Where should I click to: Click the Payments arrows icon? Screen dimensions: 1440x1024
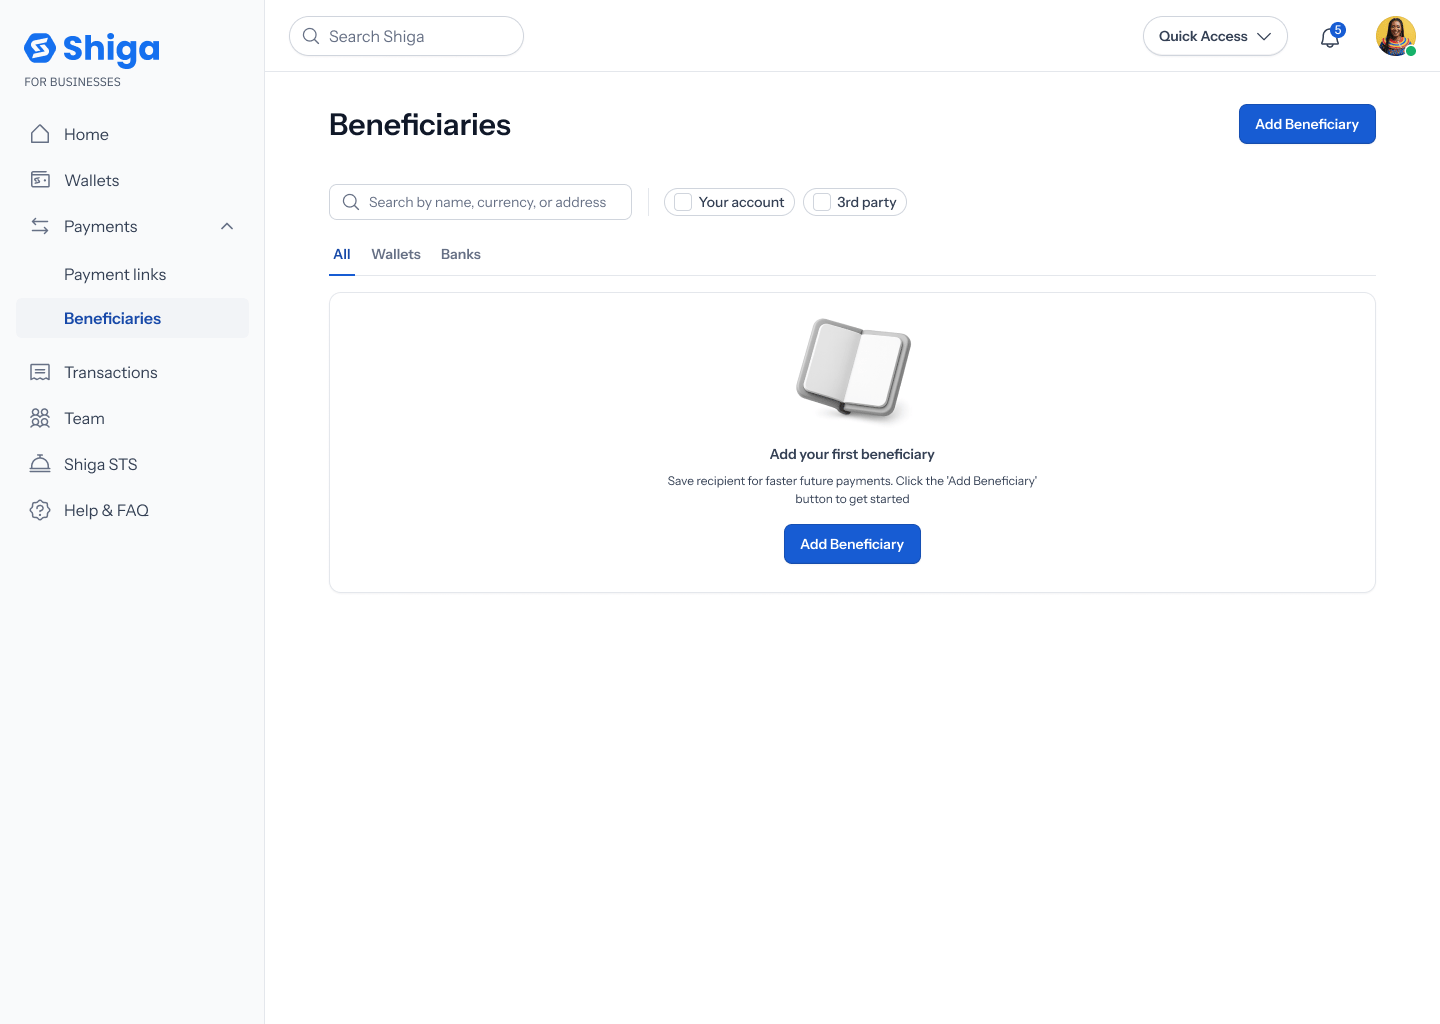pyautogui.click(x=40, y=226)
